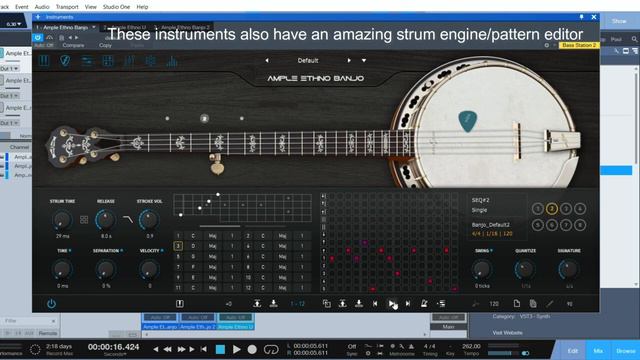Click the Visit Website link

pos(507,333)
